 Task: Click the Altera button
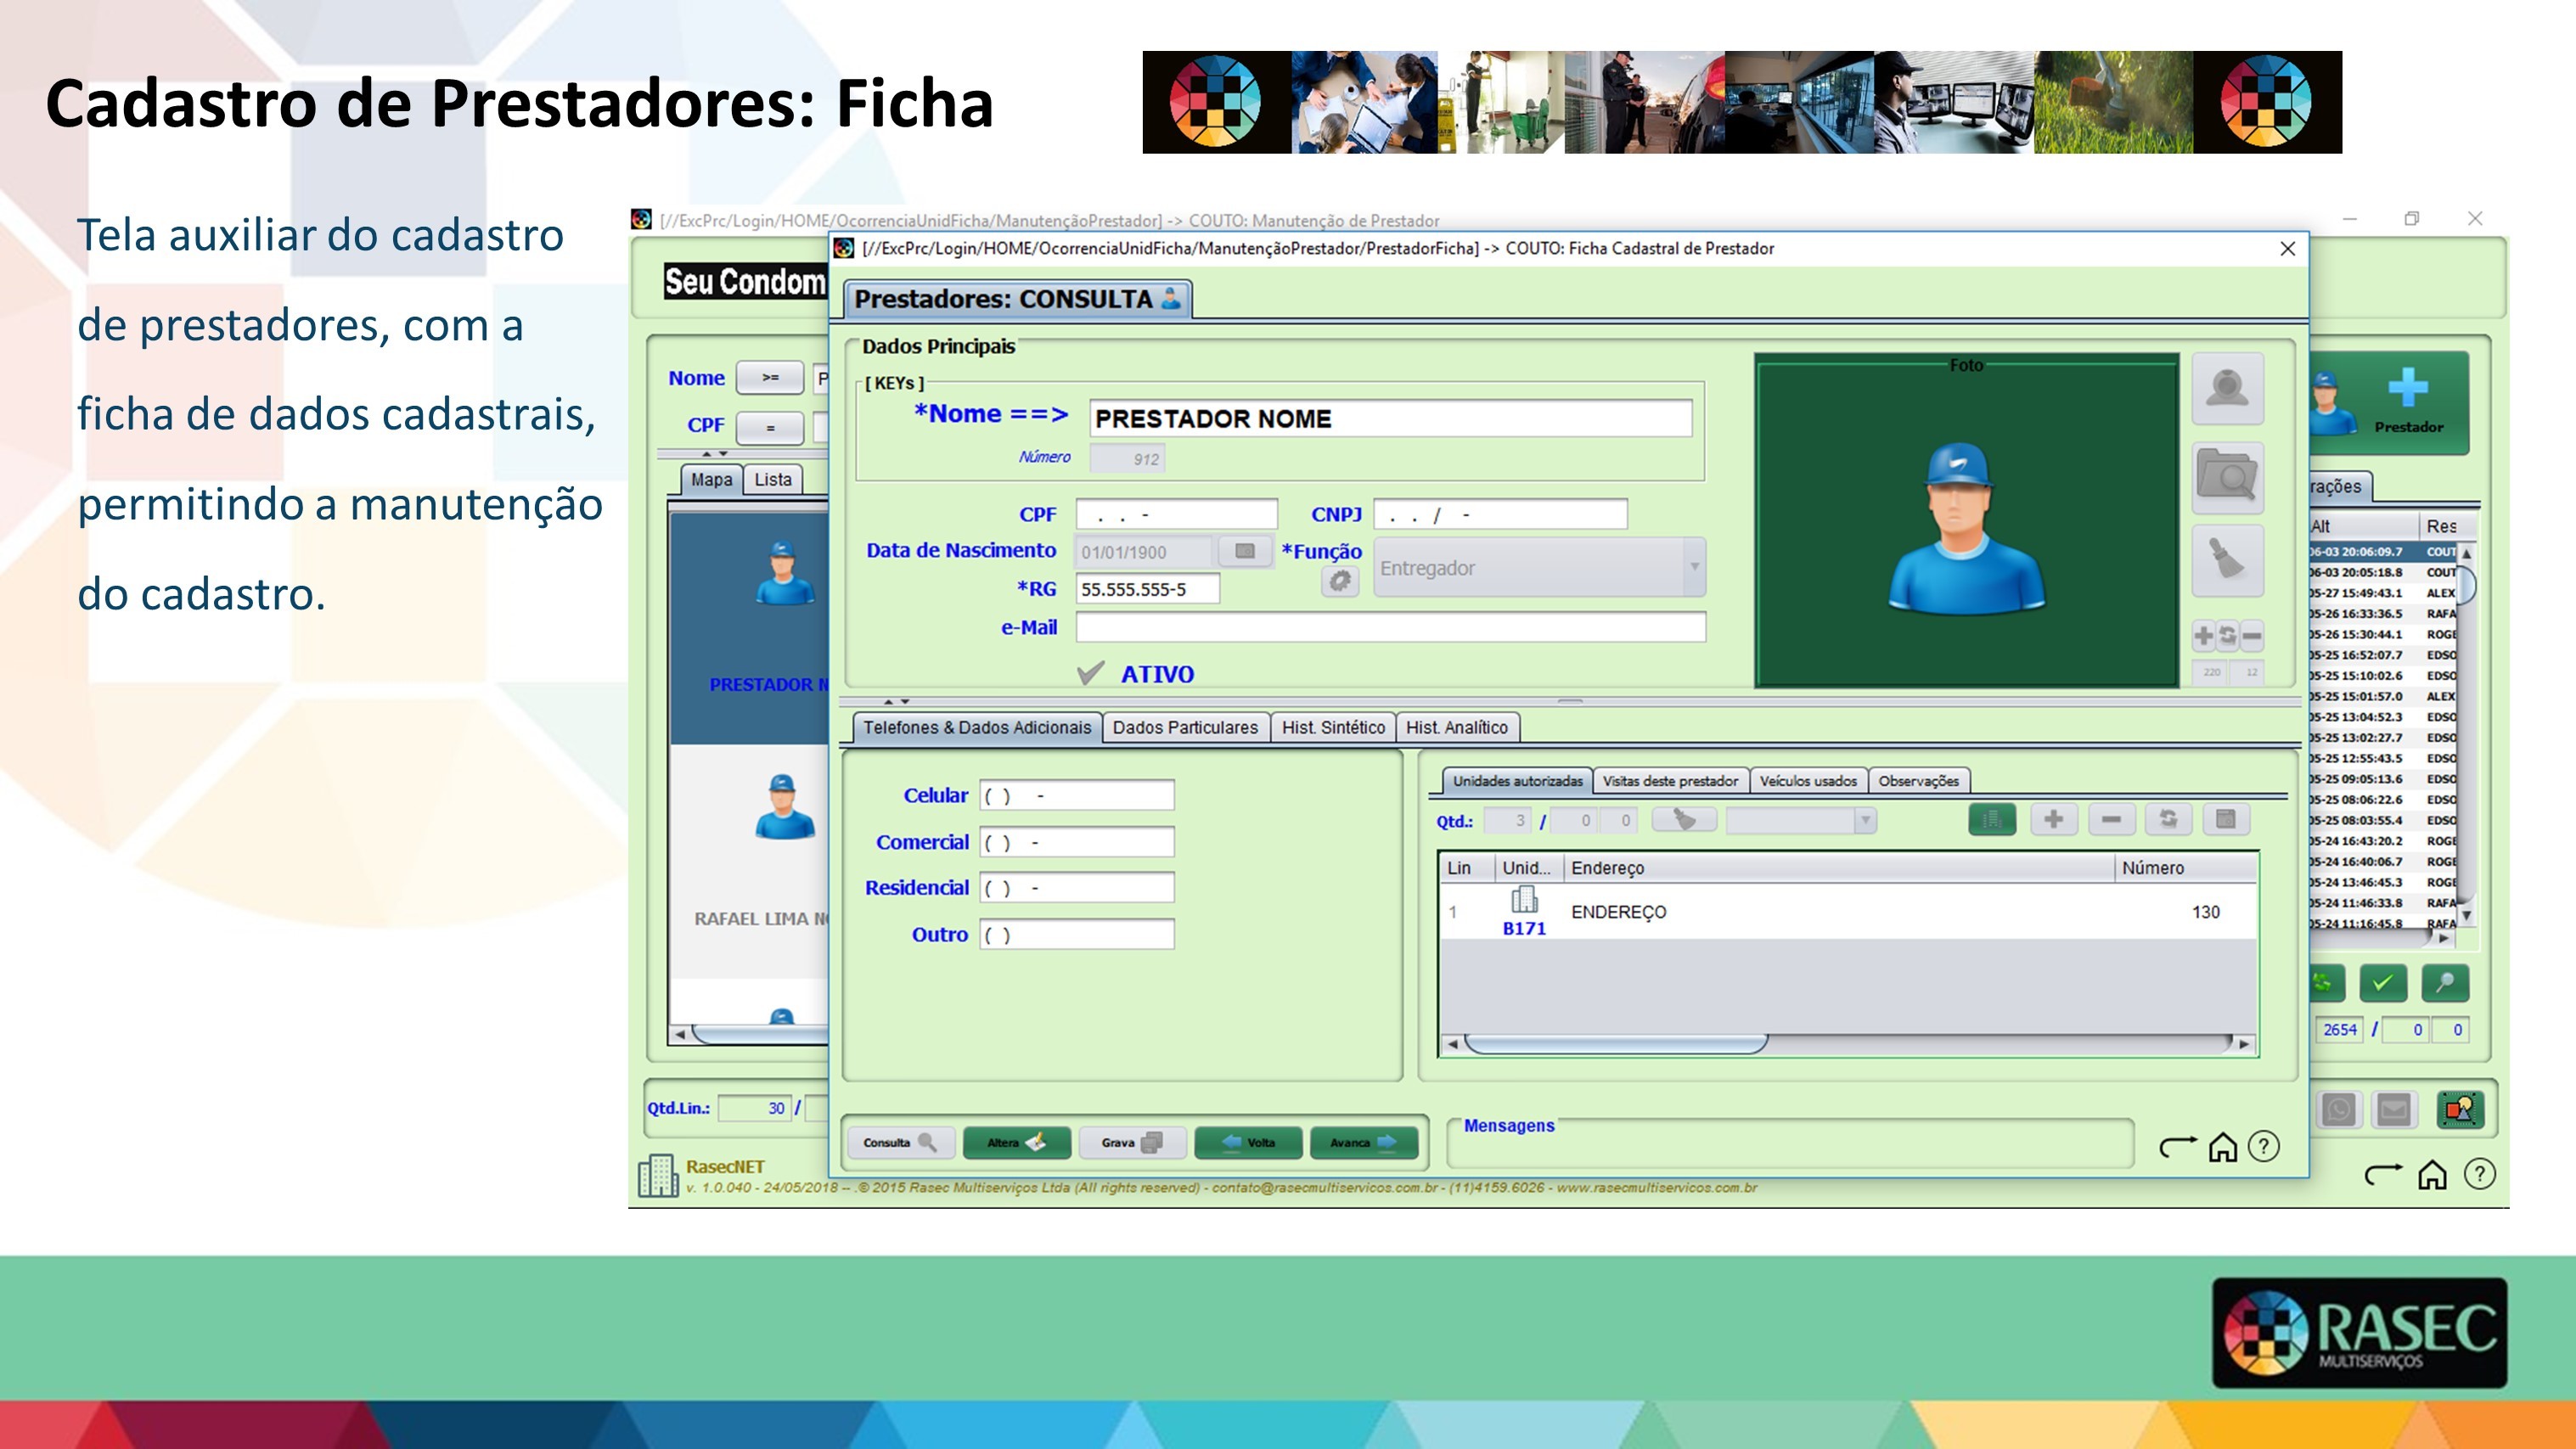1016,1142
